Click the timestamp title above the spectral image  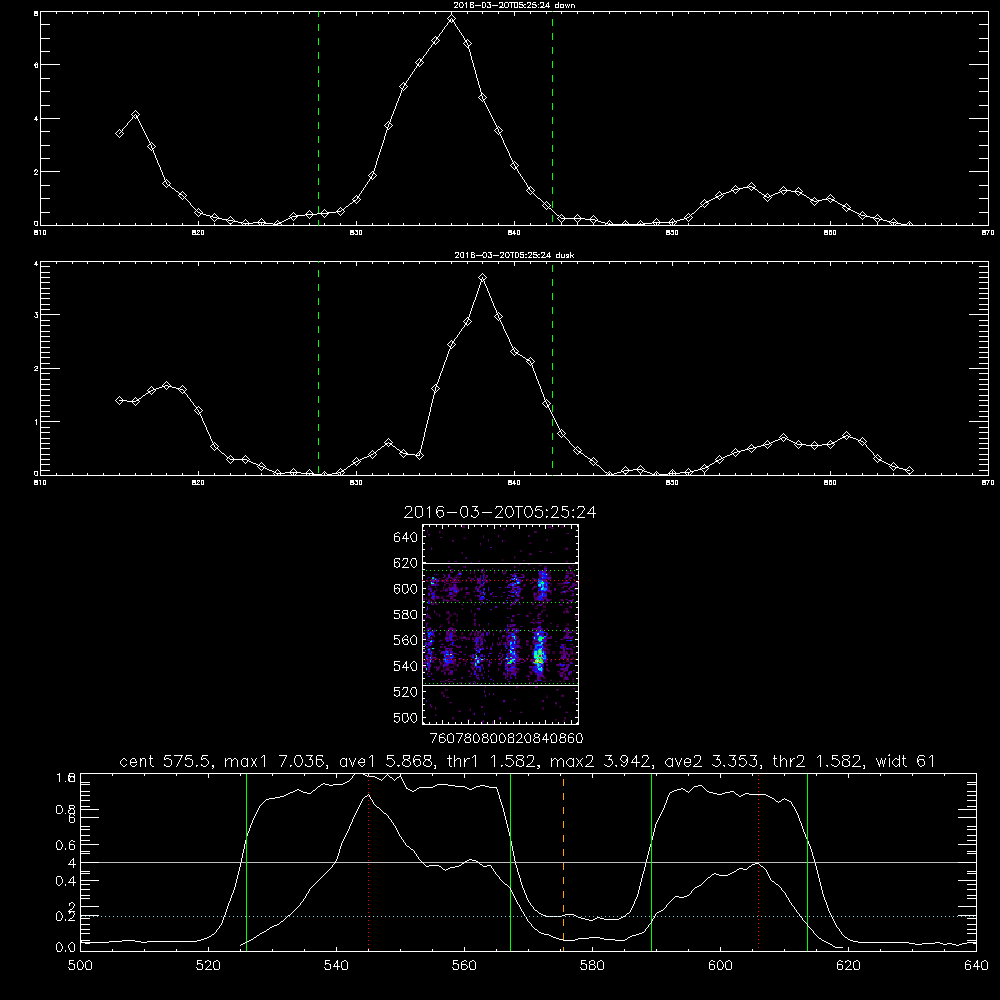(x=500, y=512)
